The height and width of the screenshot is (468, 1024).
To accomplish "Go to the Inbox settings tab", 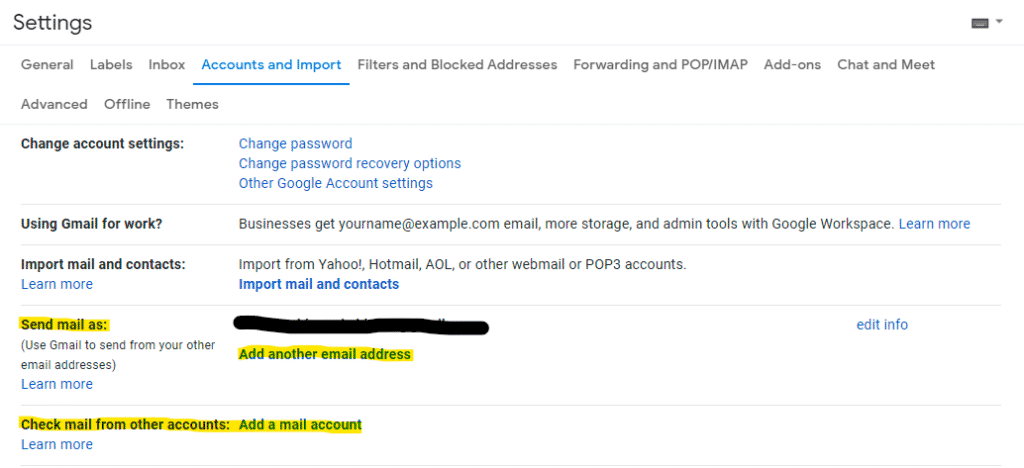I will [167, 65].
